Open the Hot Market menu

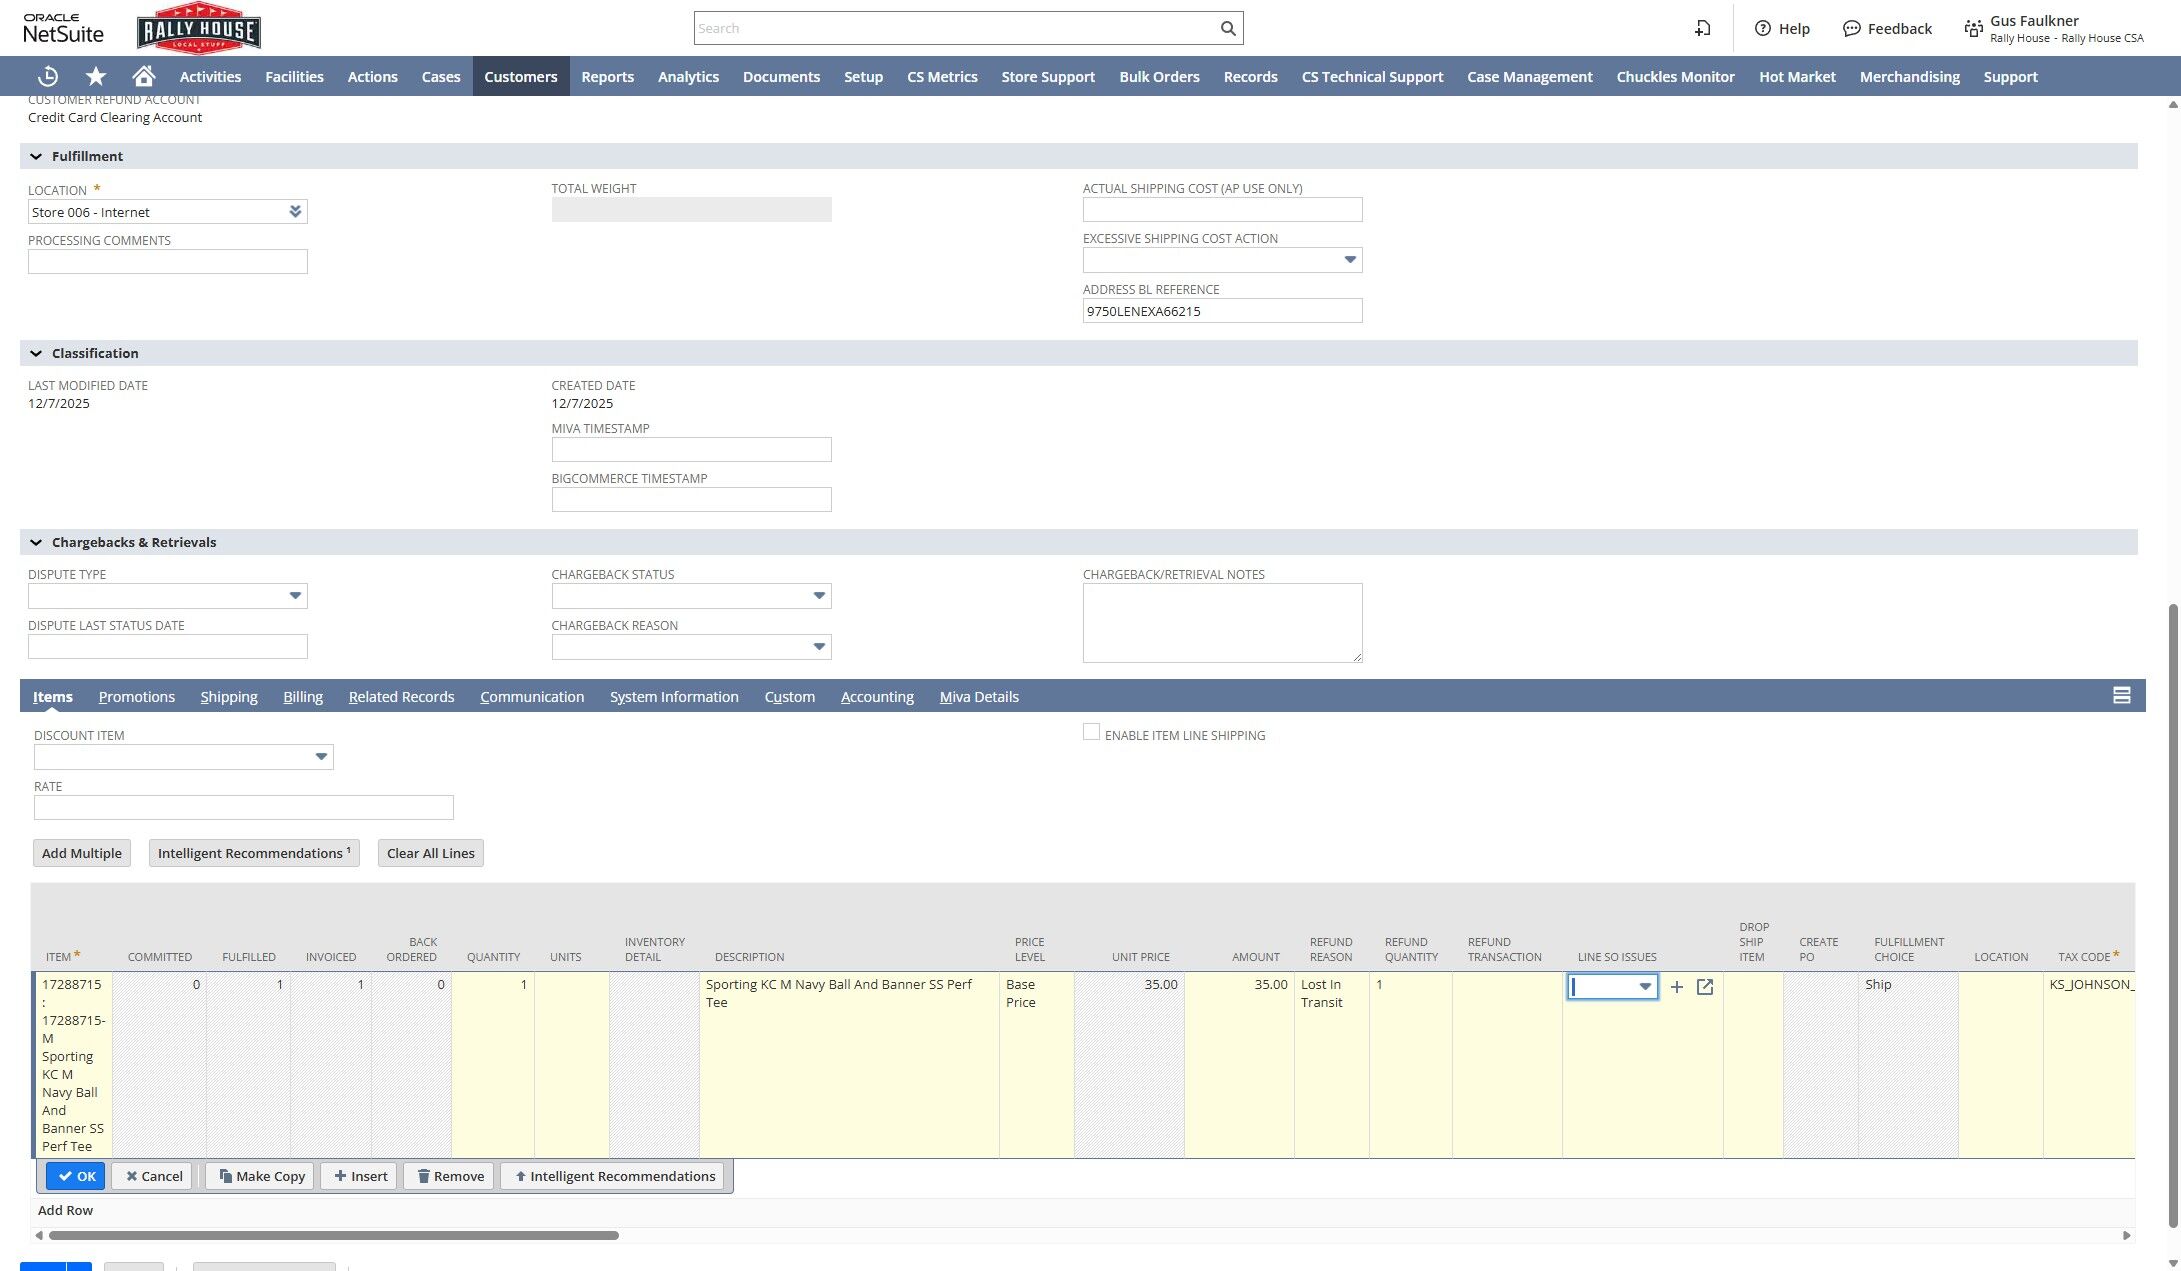(x=1797, y=76)
